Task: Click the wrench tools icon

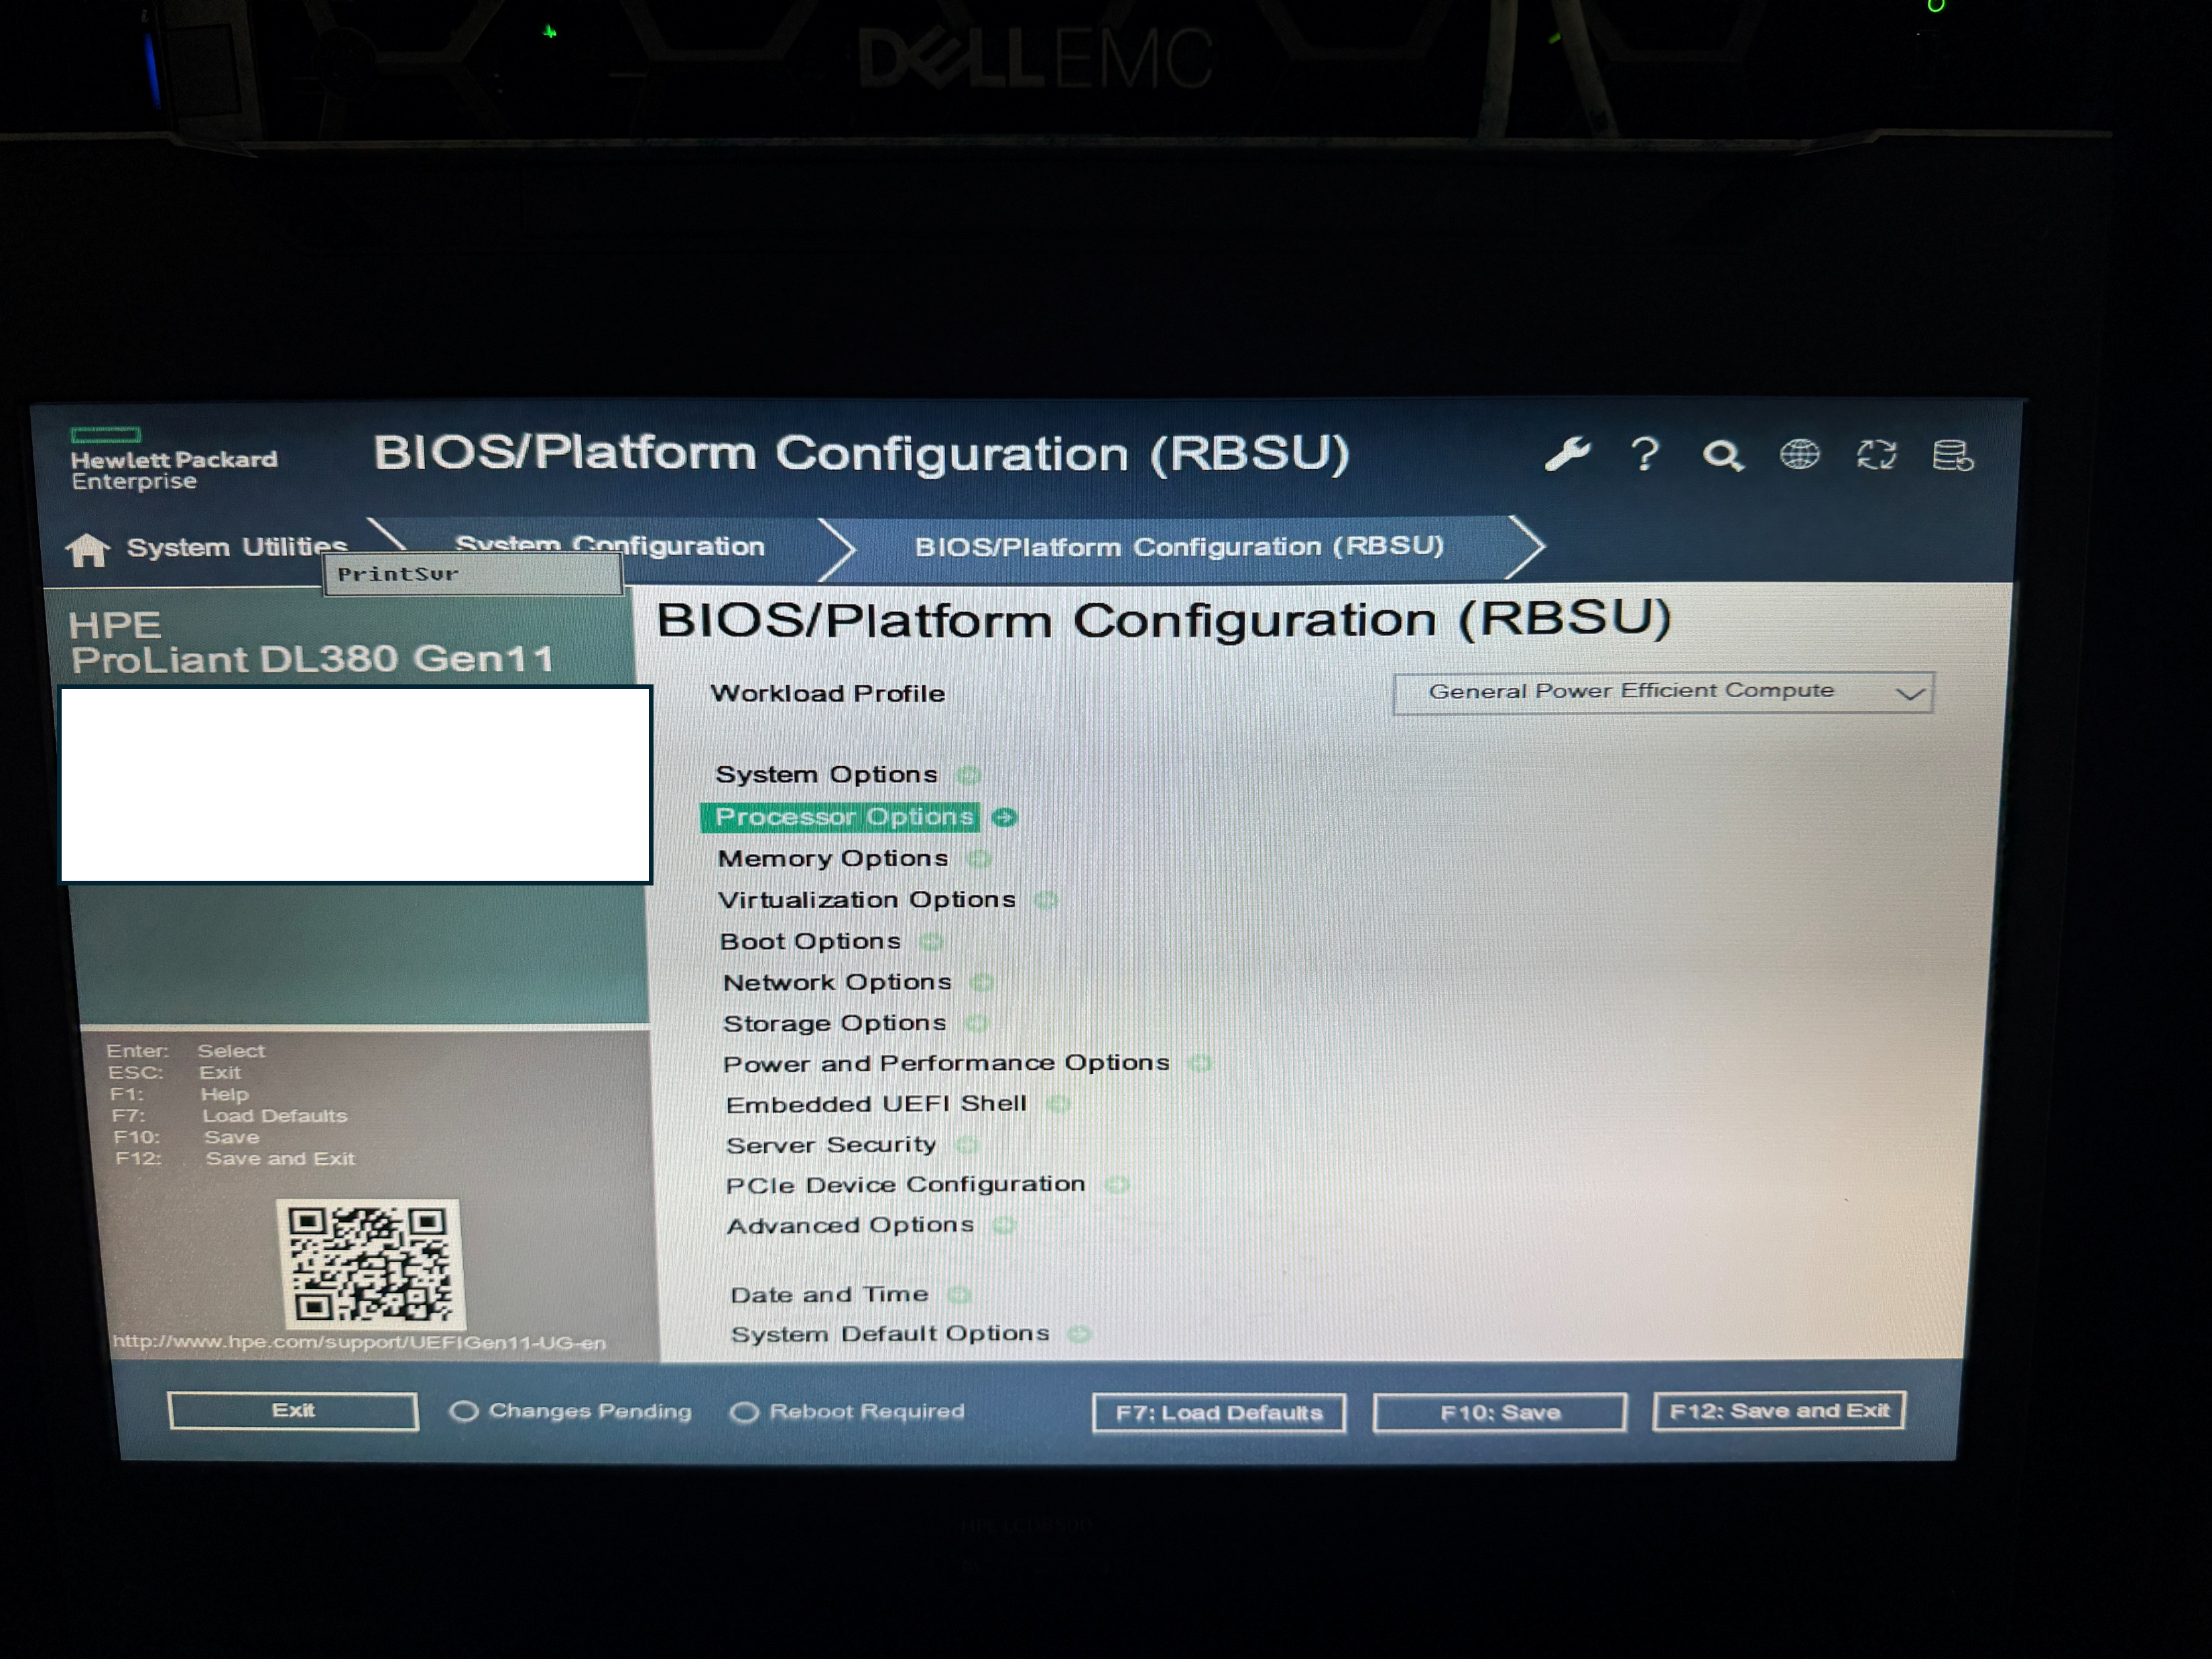Action: click(1567, 455)
